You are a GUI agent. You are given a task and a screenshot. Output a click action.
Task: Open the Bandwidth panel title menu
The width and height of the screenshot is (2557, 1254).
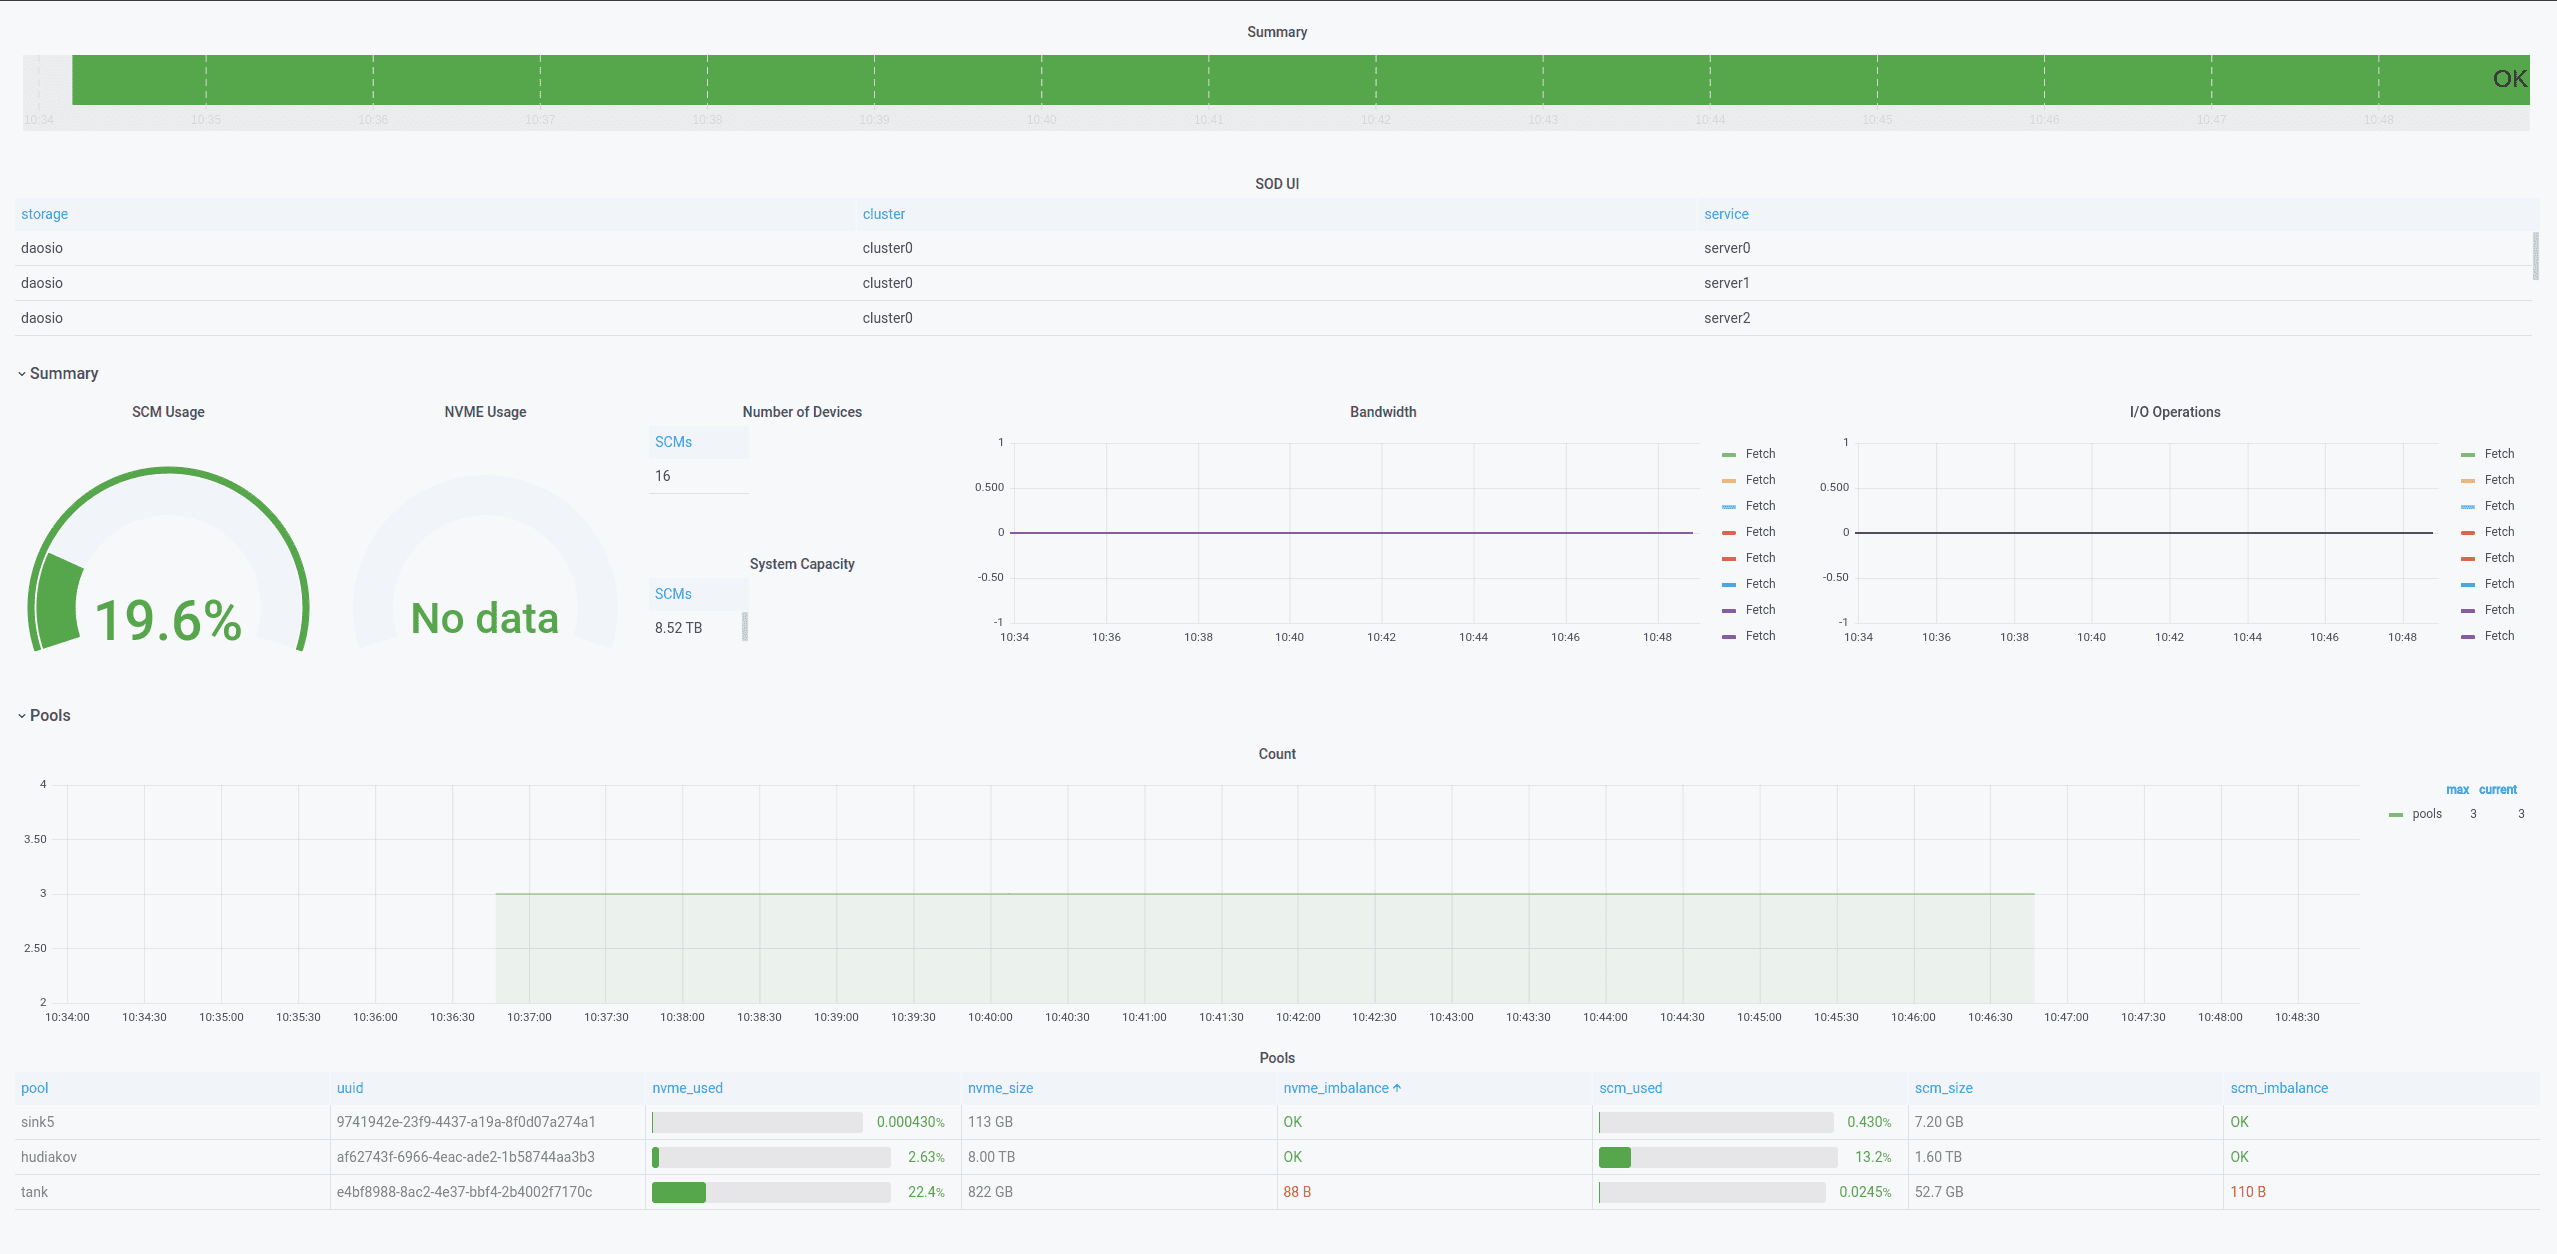pyautogui.click(x=1383, y=411)
